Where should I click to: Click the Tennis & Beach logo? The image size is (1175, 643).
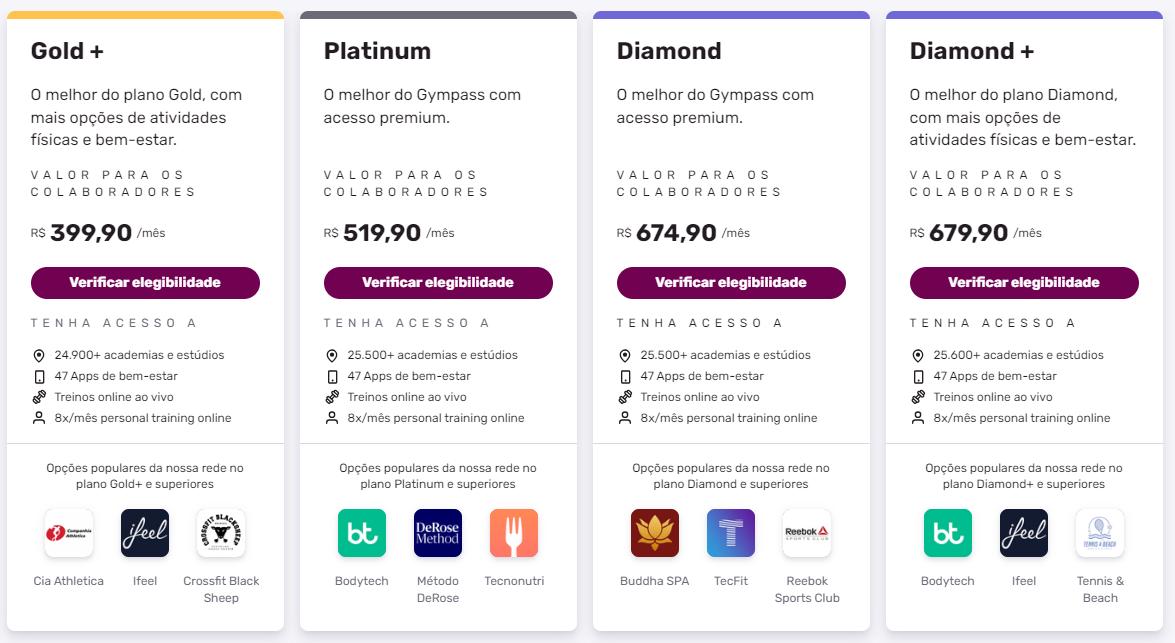pyautogui.click(x=1100, y=533)
